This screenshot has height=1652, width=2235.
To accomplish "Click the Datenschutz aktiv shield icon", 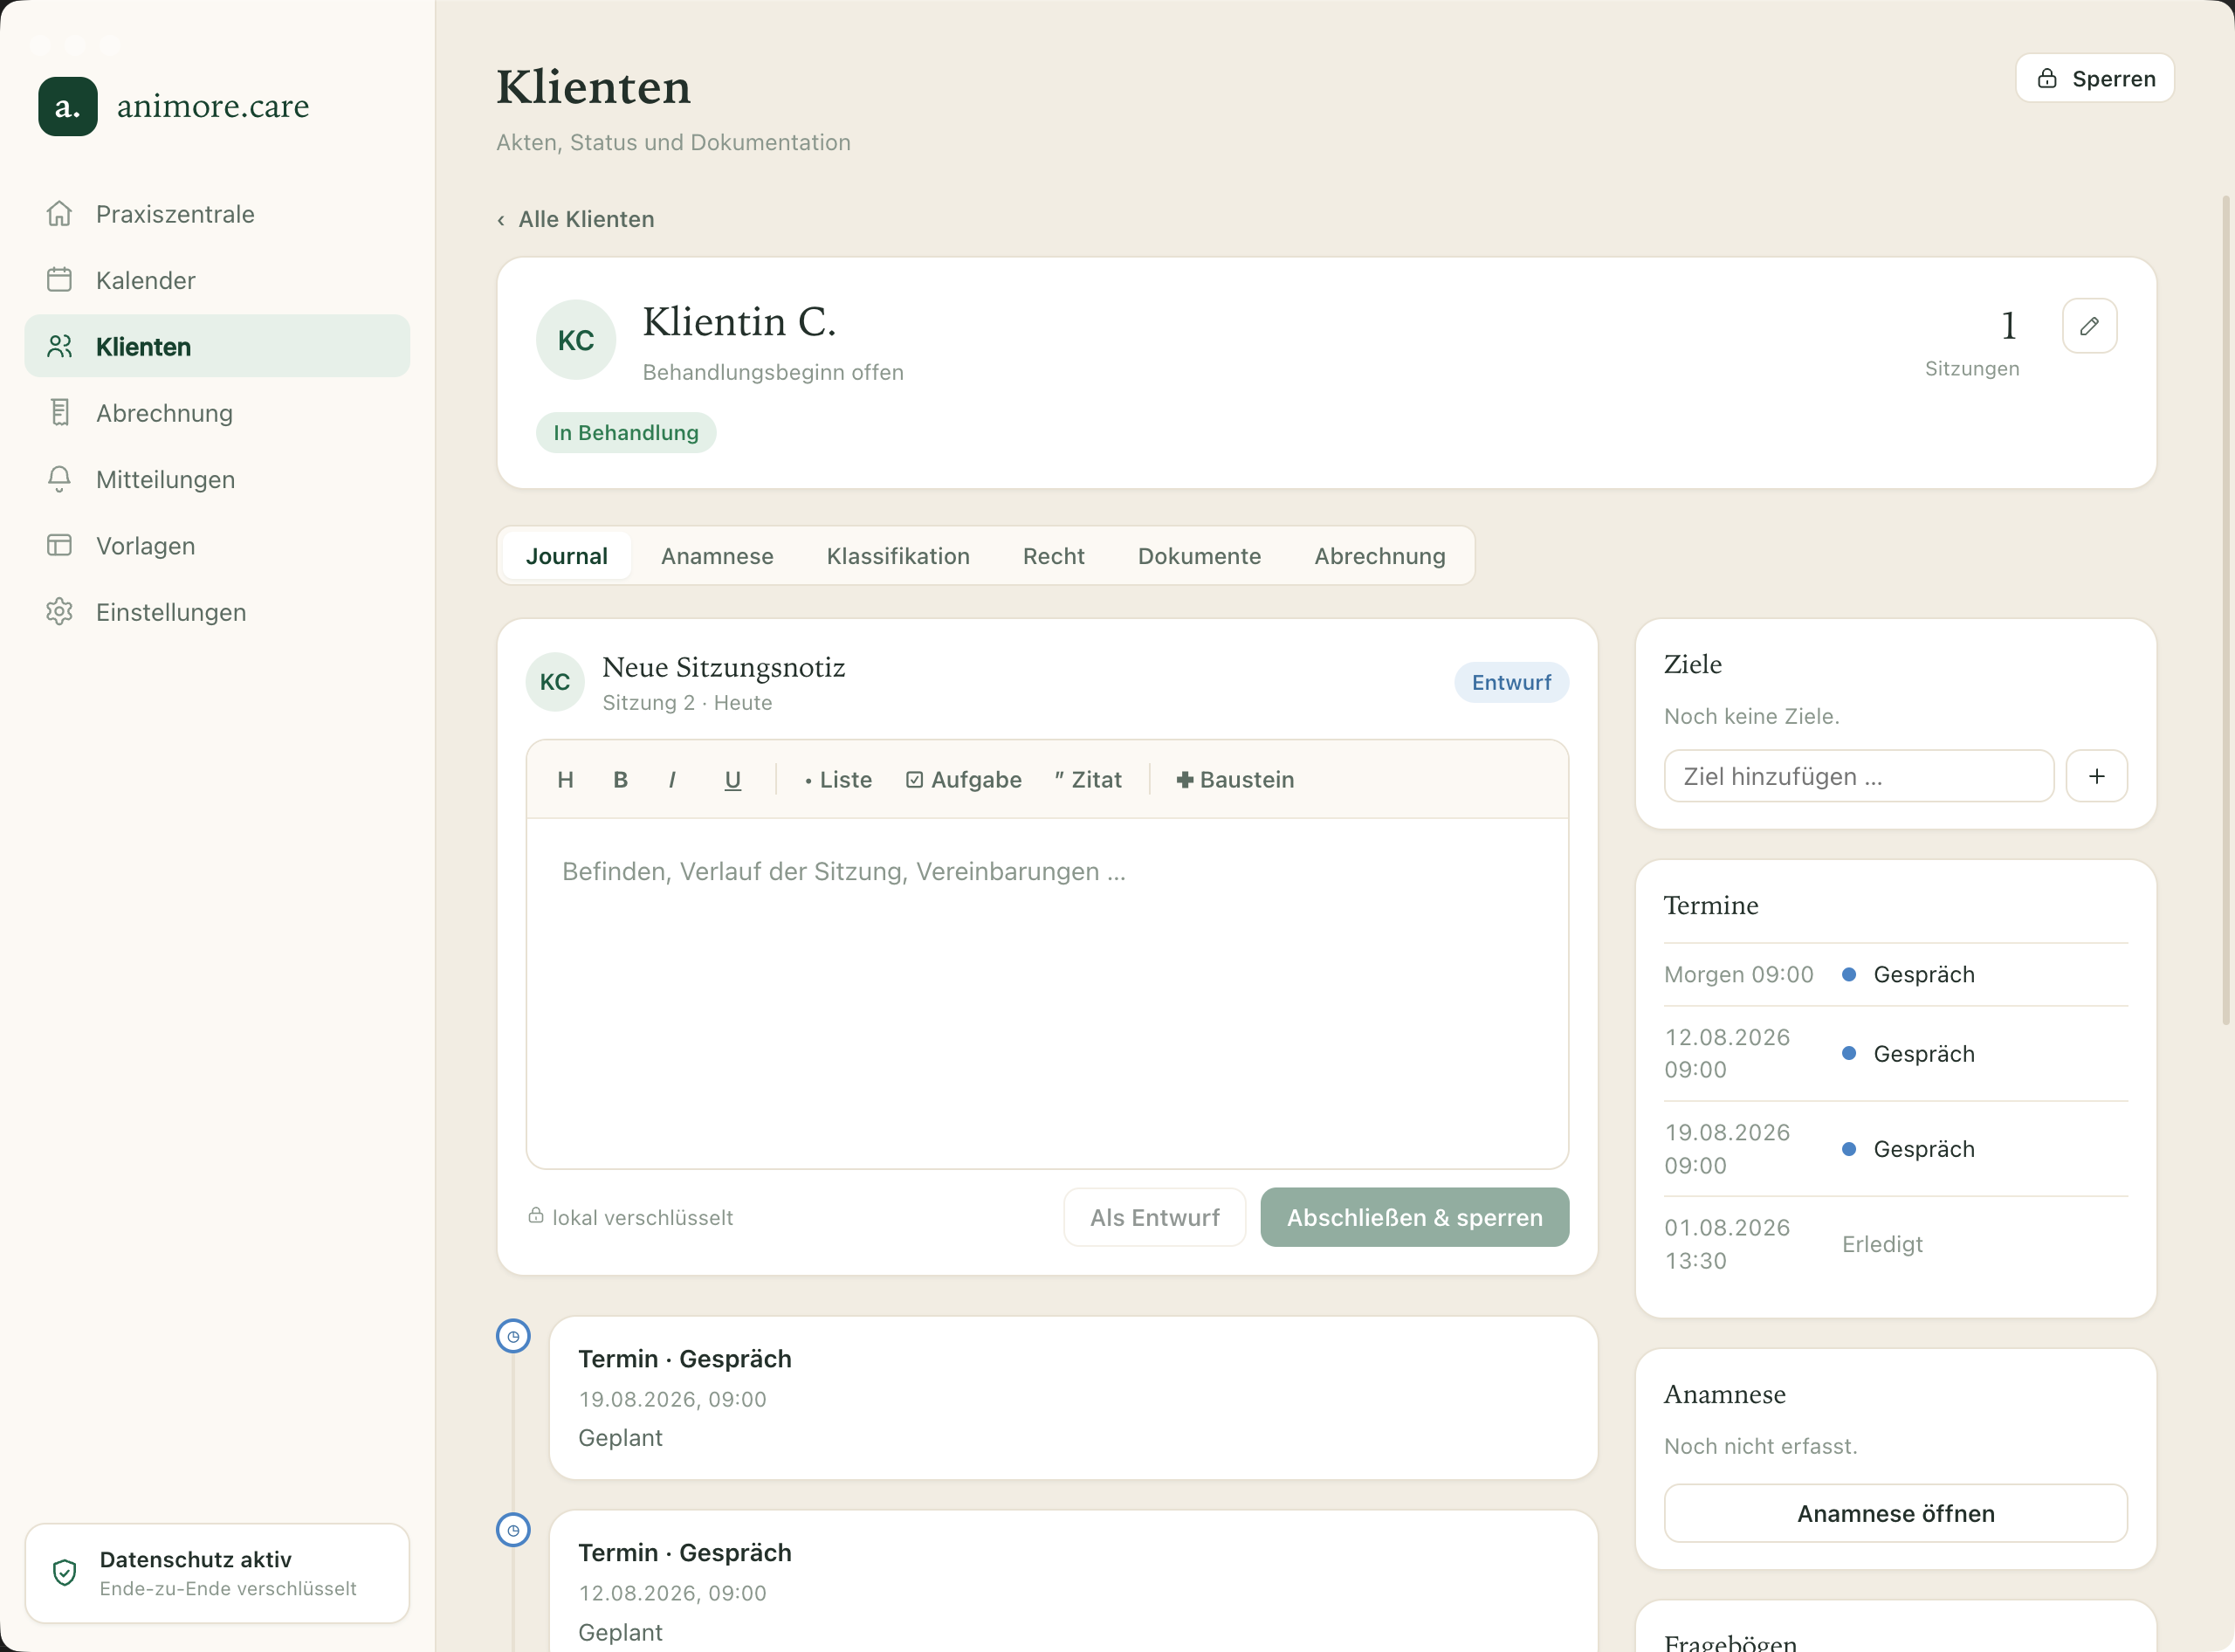I will pyautogui.click(x=65, y=1572).
